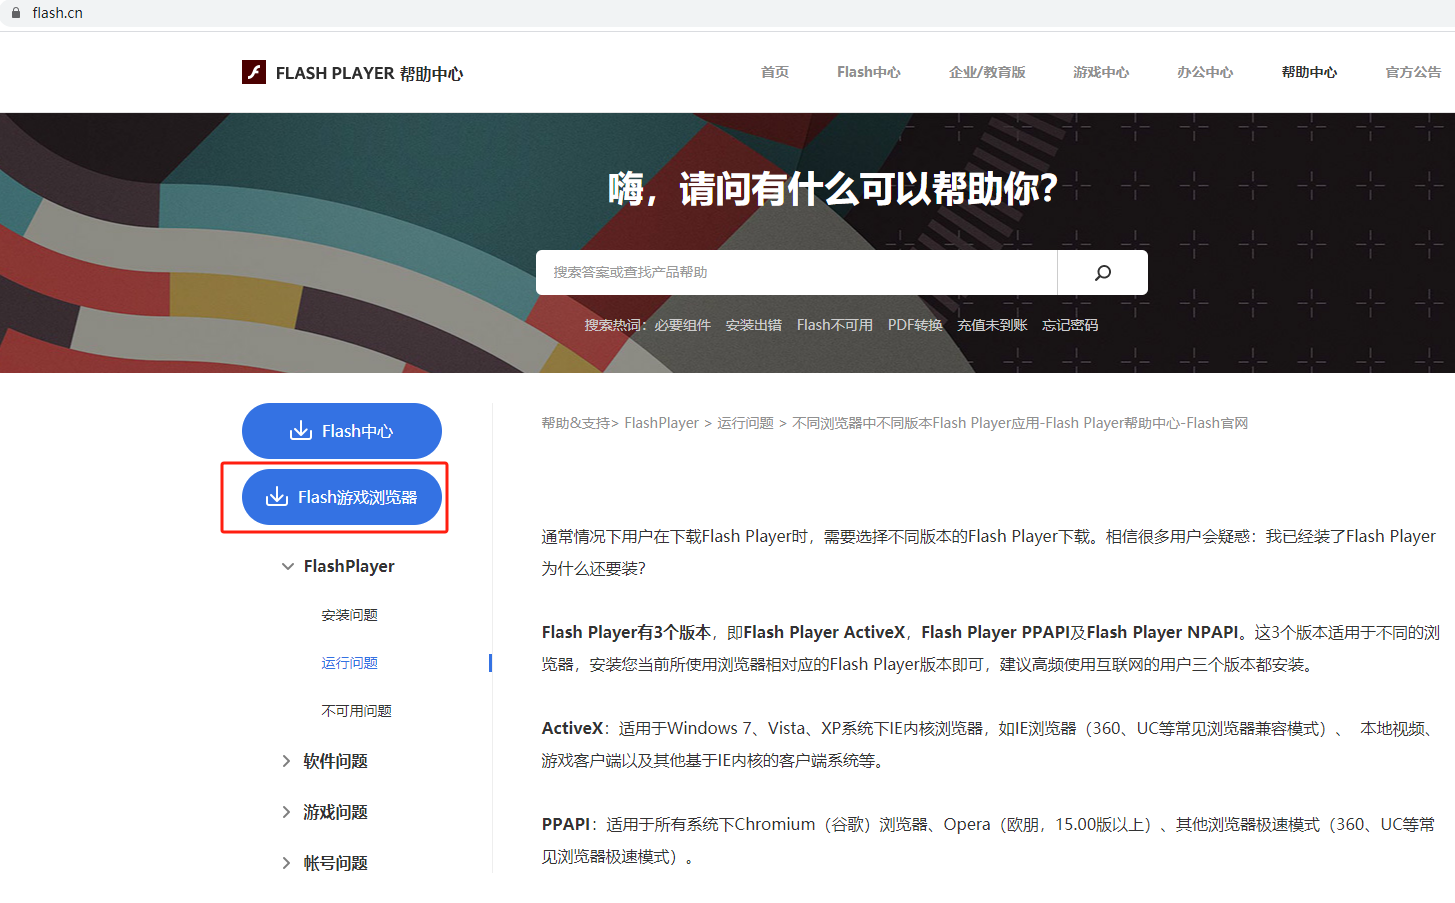This screenshot has width=1455, height=903.
Task: Click the final breadcrumb page title text
Action: coord(1020,423)
